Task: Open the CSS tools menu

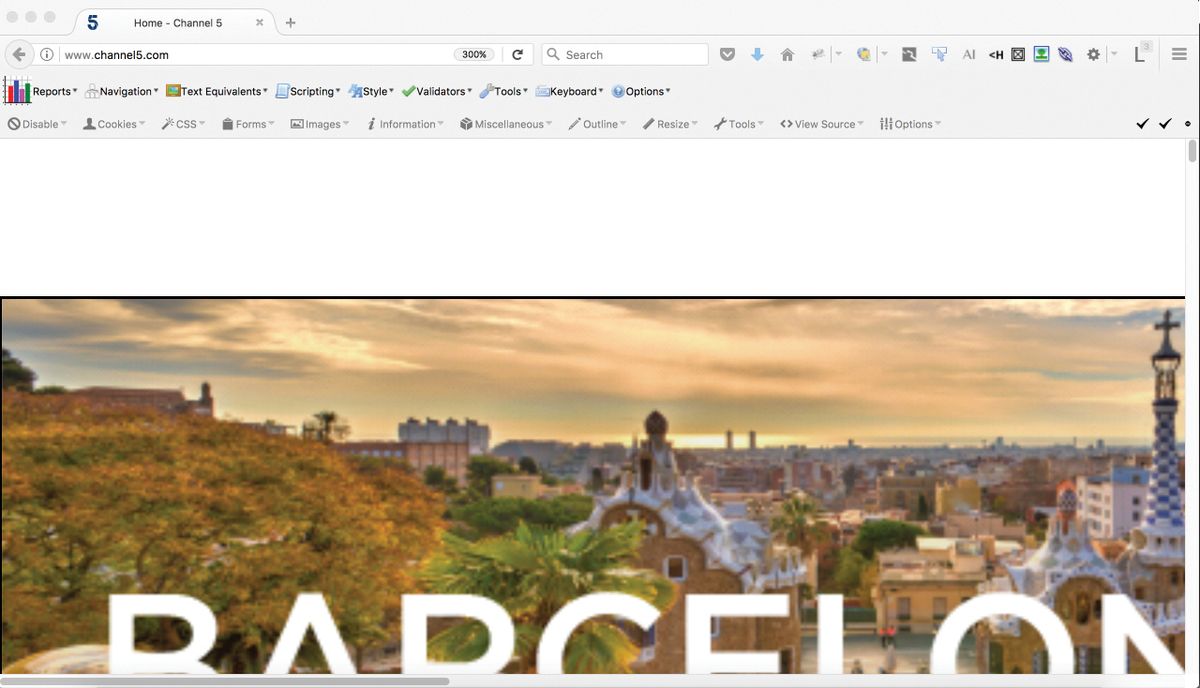Action: pyautogui.click(x=182, y=123)
